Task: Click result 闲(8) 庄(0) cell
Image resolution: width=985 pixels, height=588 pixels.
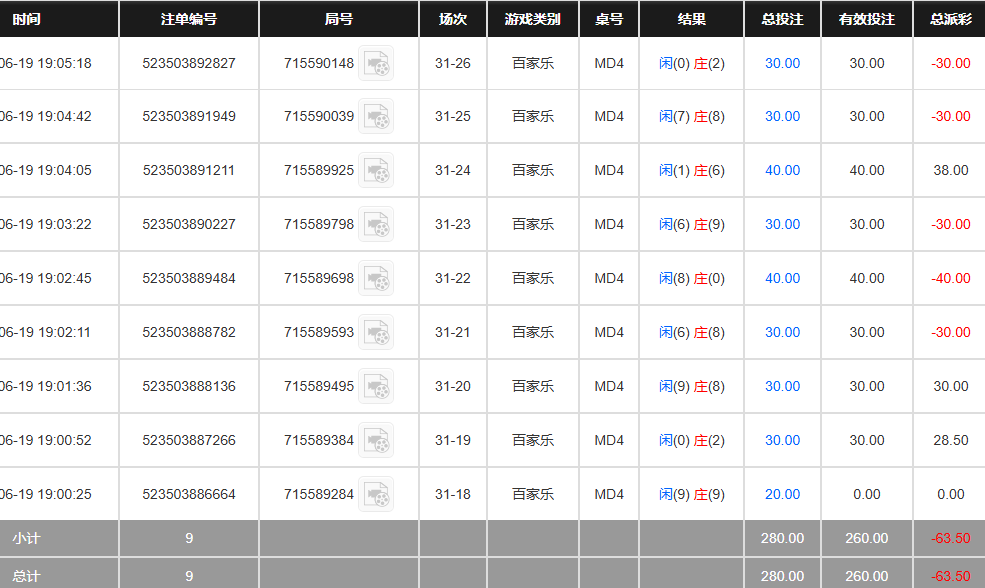Action: [692, 278]
